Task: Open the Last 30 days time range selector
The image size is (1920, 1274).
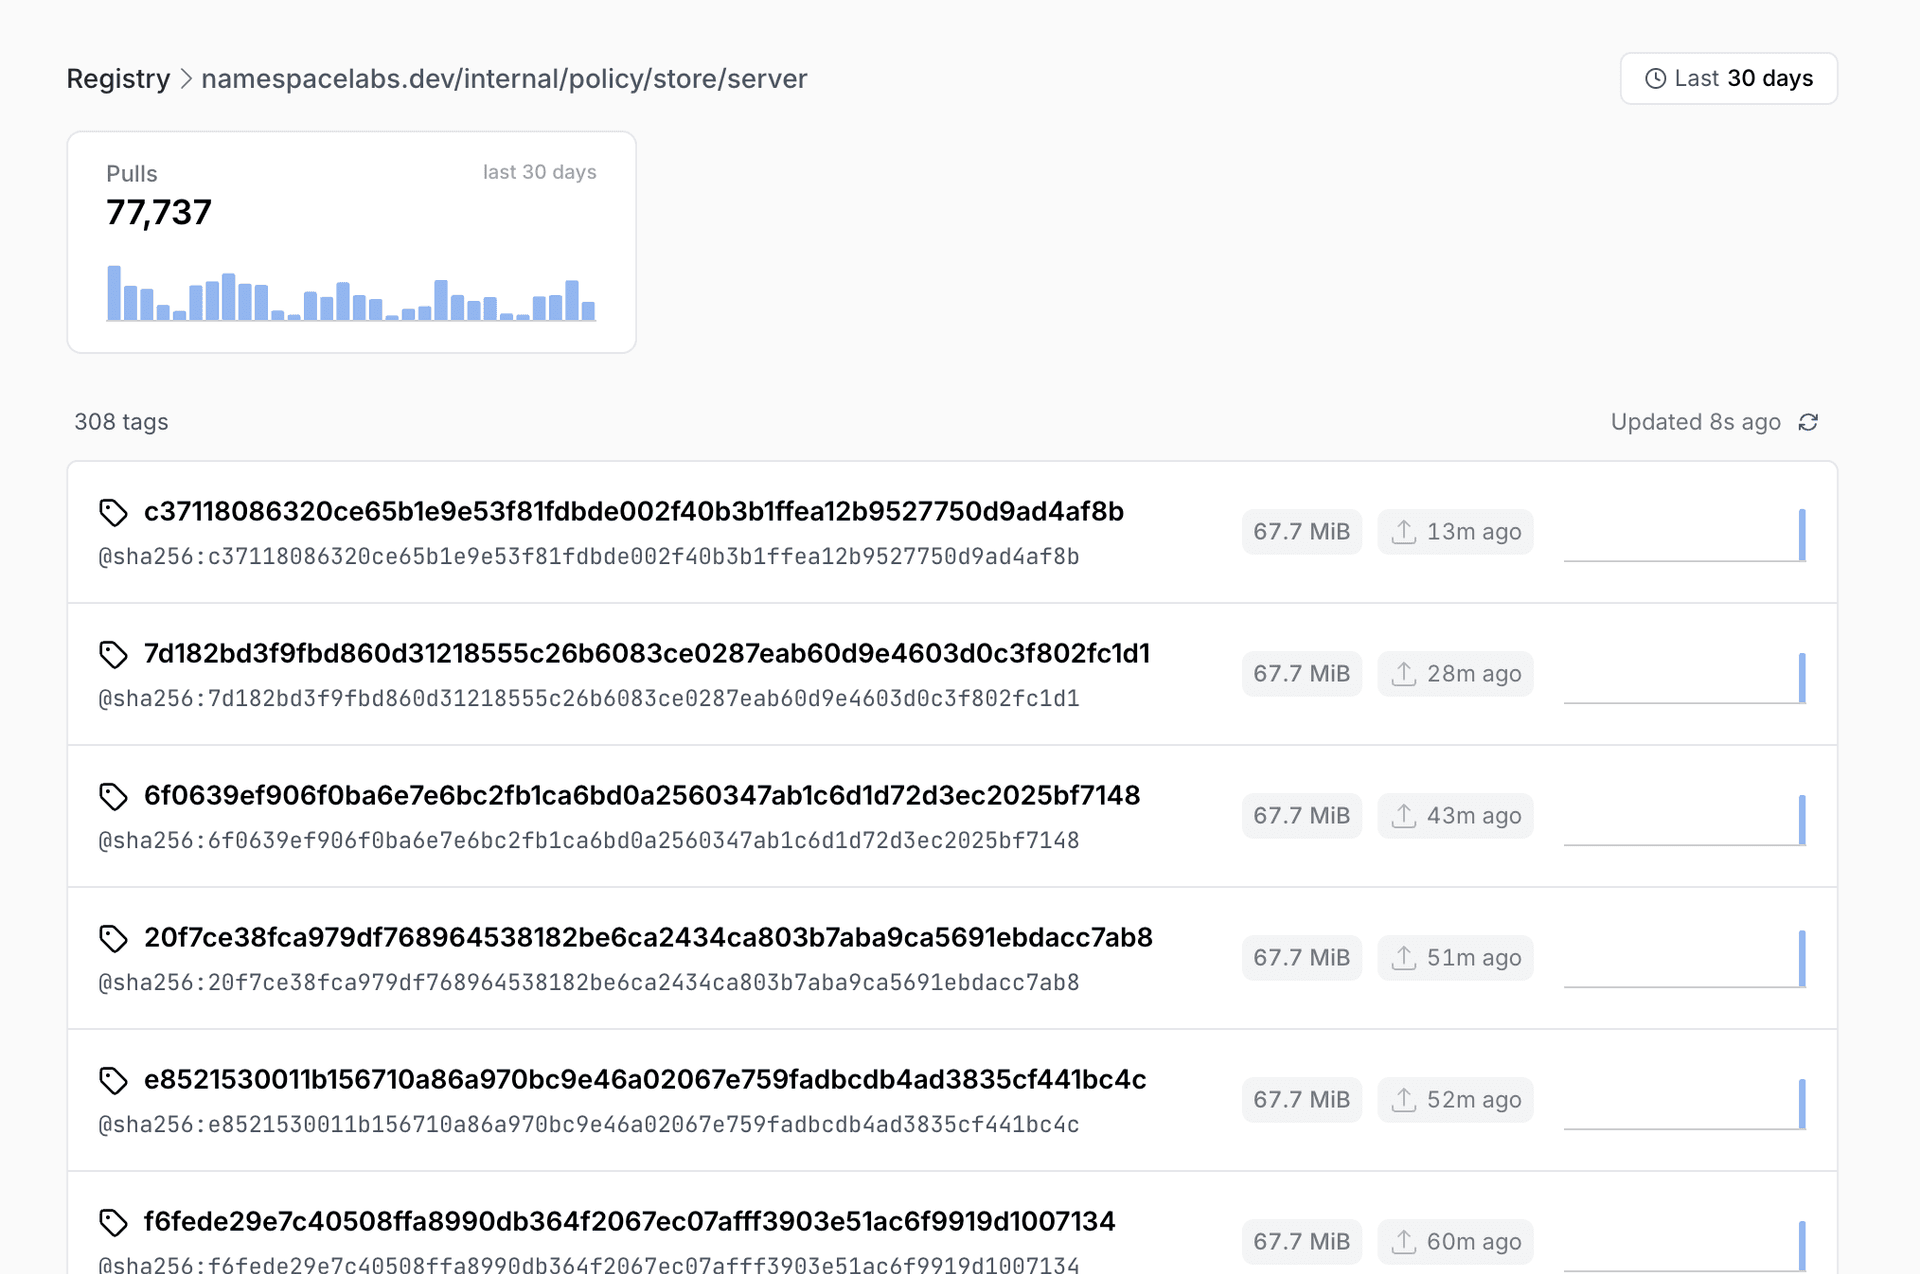Action: pos(1728,78)
